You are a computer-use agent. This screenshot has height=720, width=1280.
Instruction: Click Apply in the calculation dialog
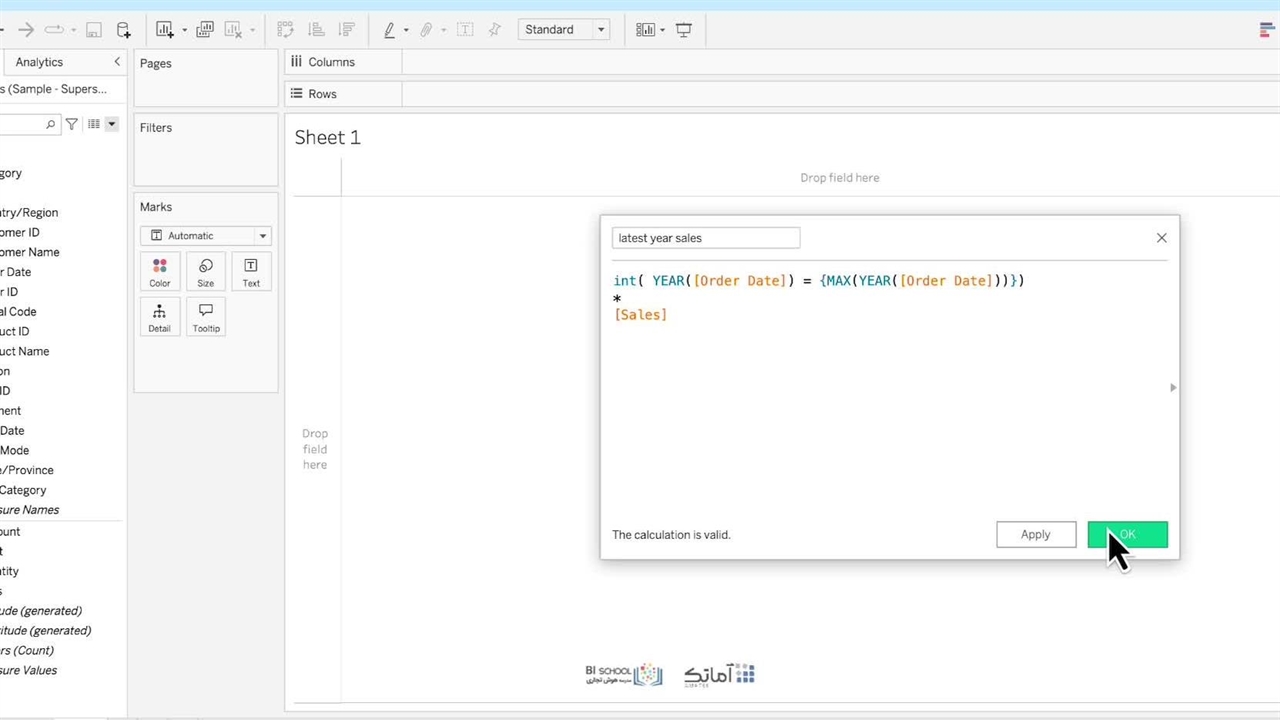click(x=1035, y=535)
